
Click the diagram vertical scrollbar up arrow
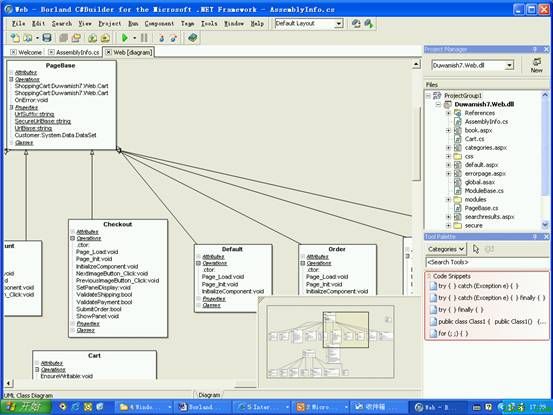point(417,64)
